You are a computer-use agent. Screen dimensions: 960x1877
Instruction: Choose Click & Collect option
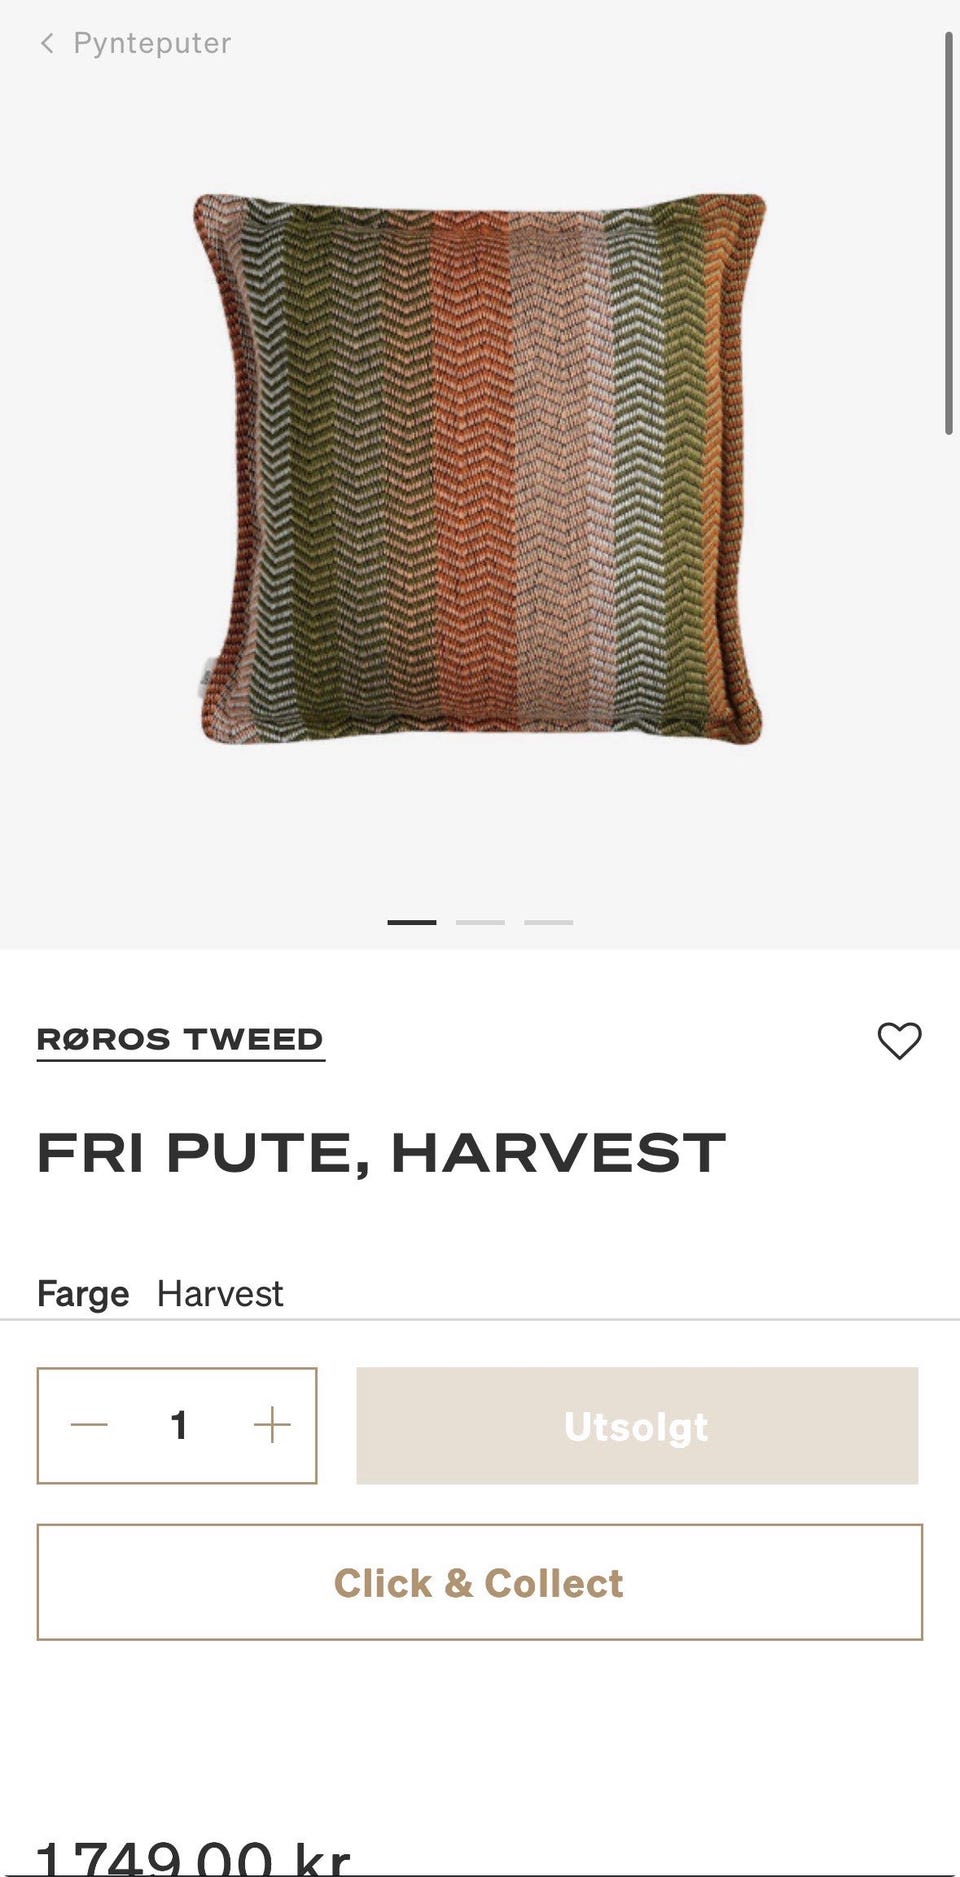point(480,1582)
